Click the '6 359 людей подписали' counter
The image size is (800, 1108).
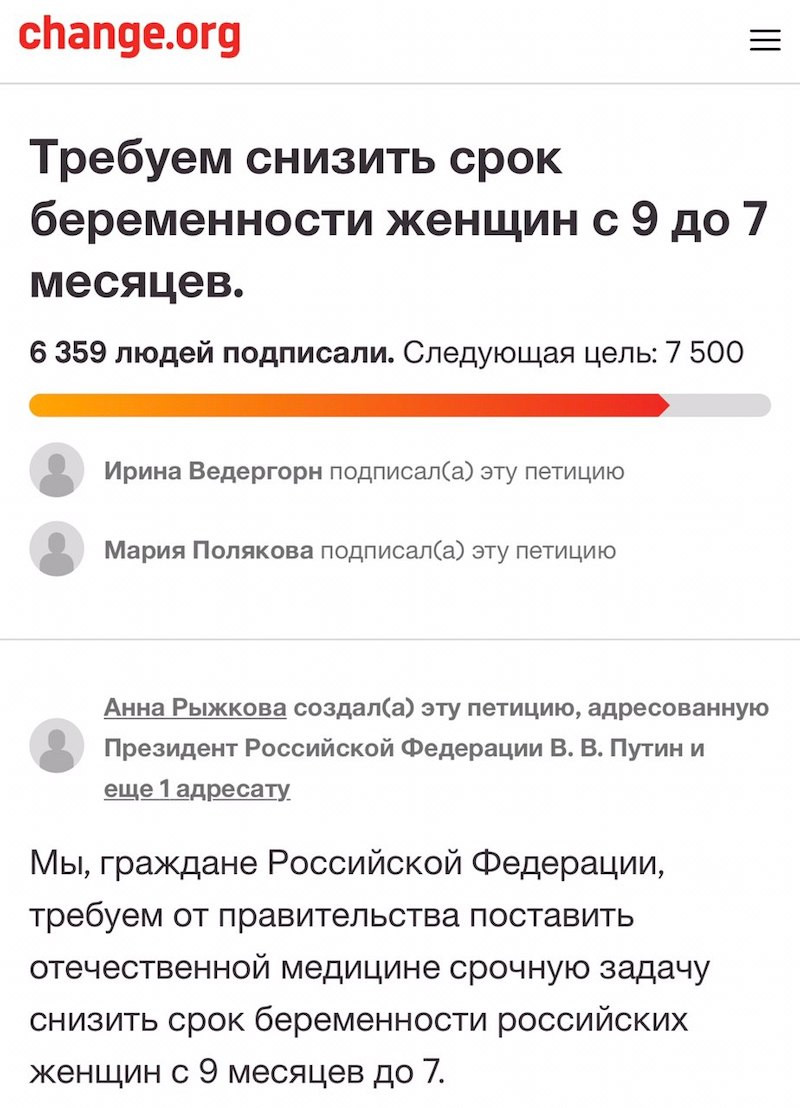tap(212, 353)
